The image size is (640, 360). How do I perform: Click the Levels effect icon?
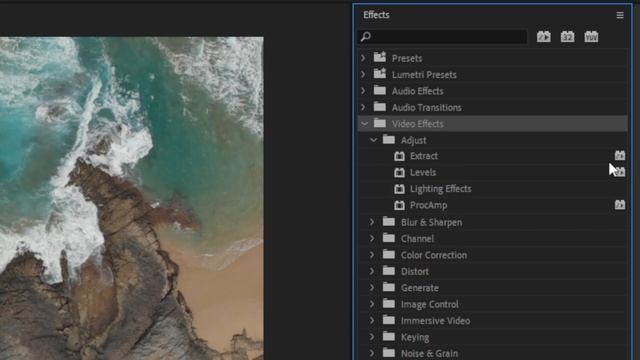[x=400, y=172]
